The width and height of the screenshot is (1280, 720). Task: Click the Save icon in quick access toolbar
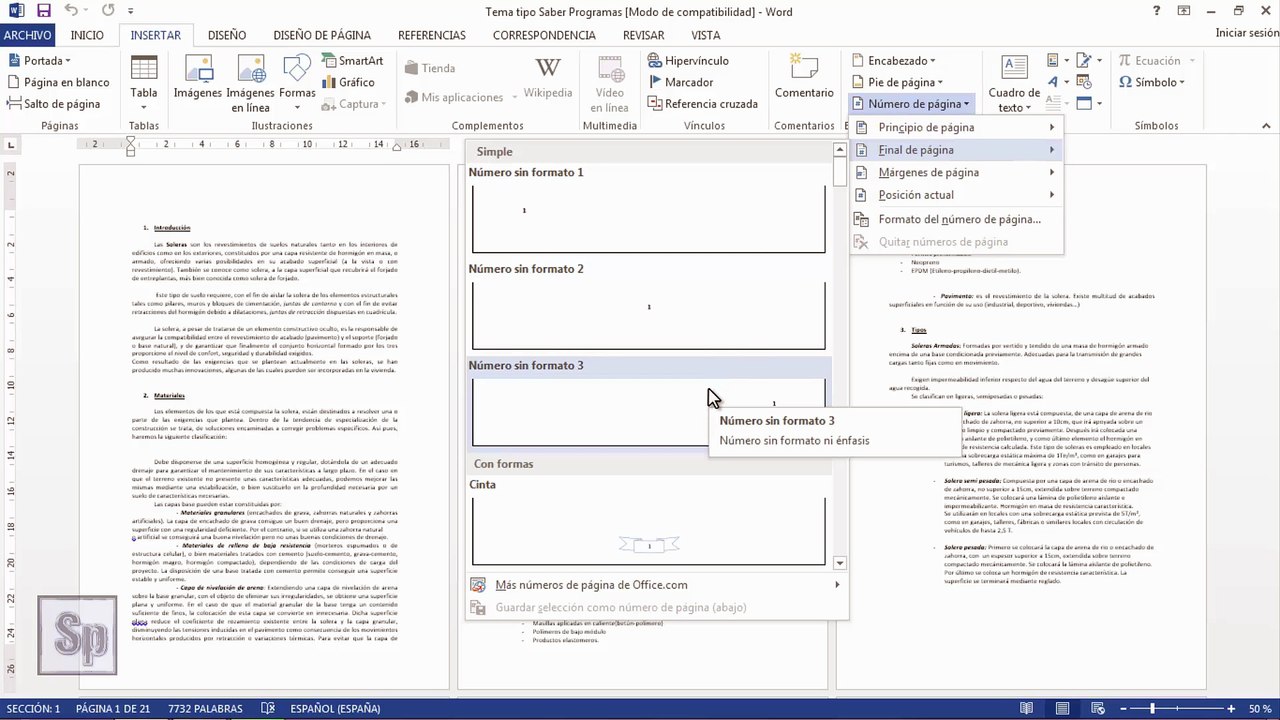pyautogui.click(x=43, y=11)
